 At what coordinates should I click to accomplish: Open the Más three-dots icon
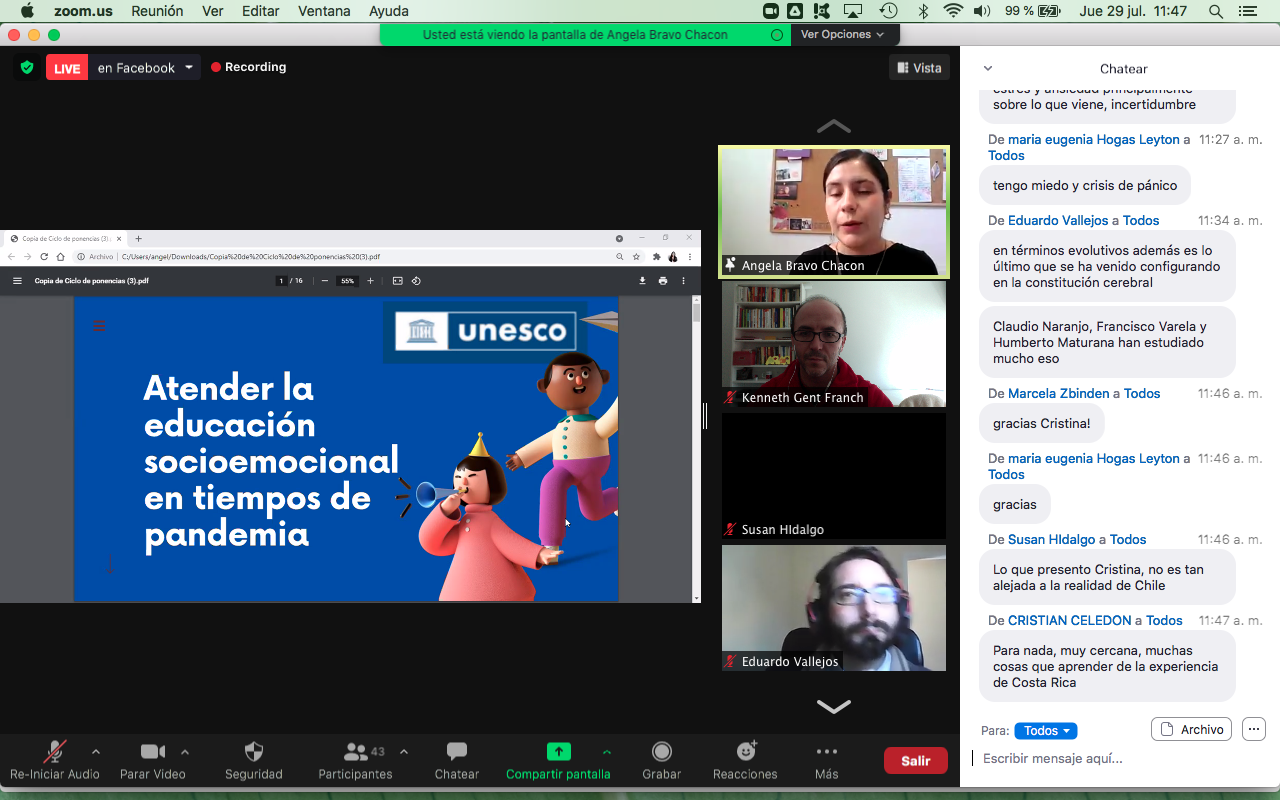(x=826, y=752)
